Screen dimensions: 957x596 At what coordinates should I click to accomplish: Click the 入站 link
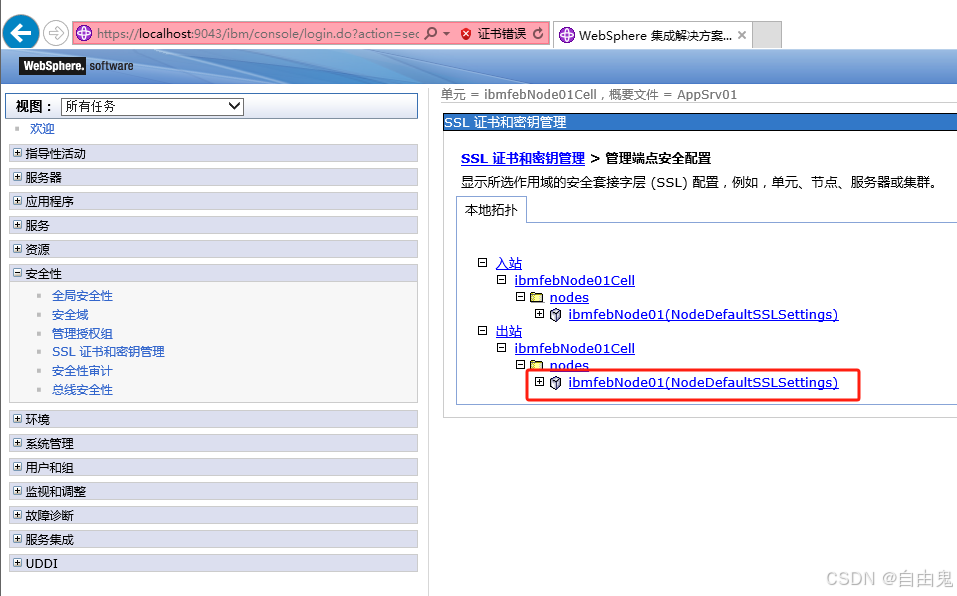pyautogui.click(x=508, y=264)
